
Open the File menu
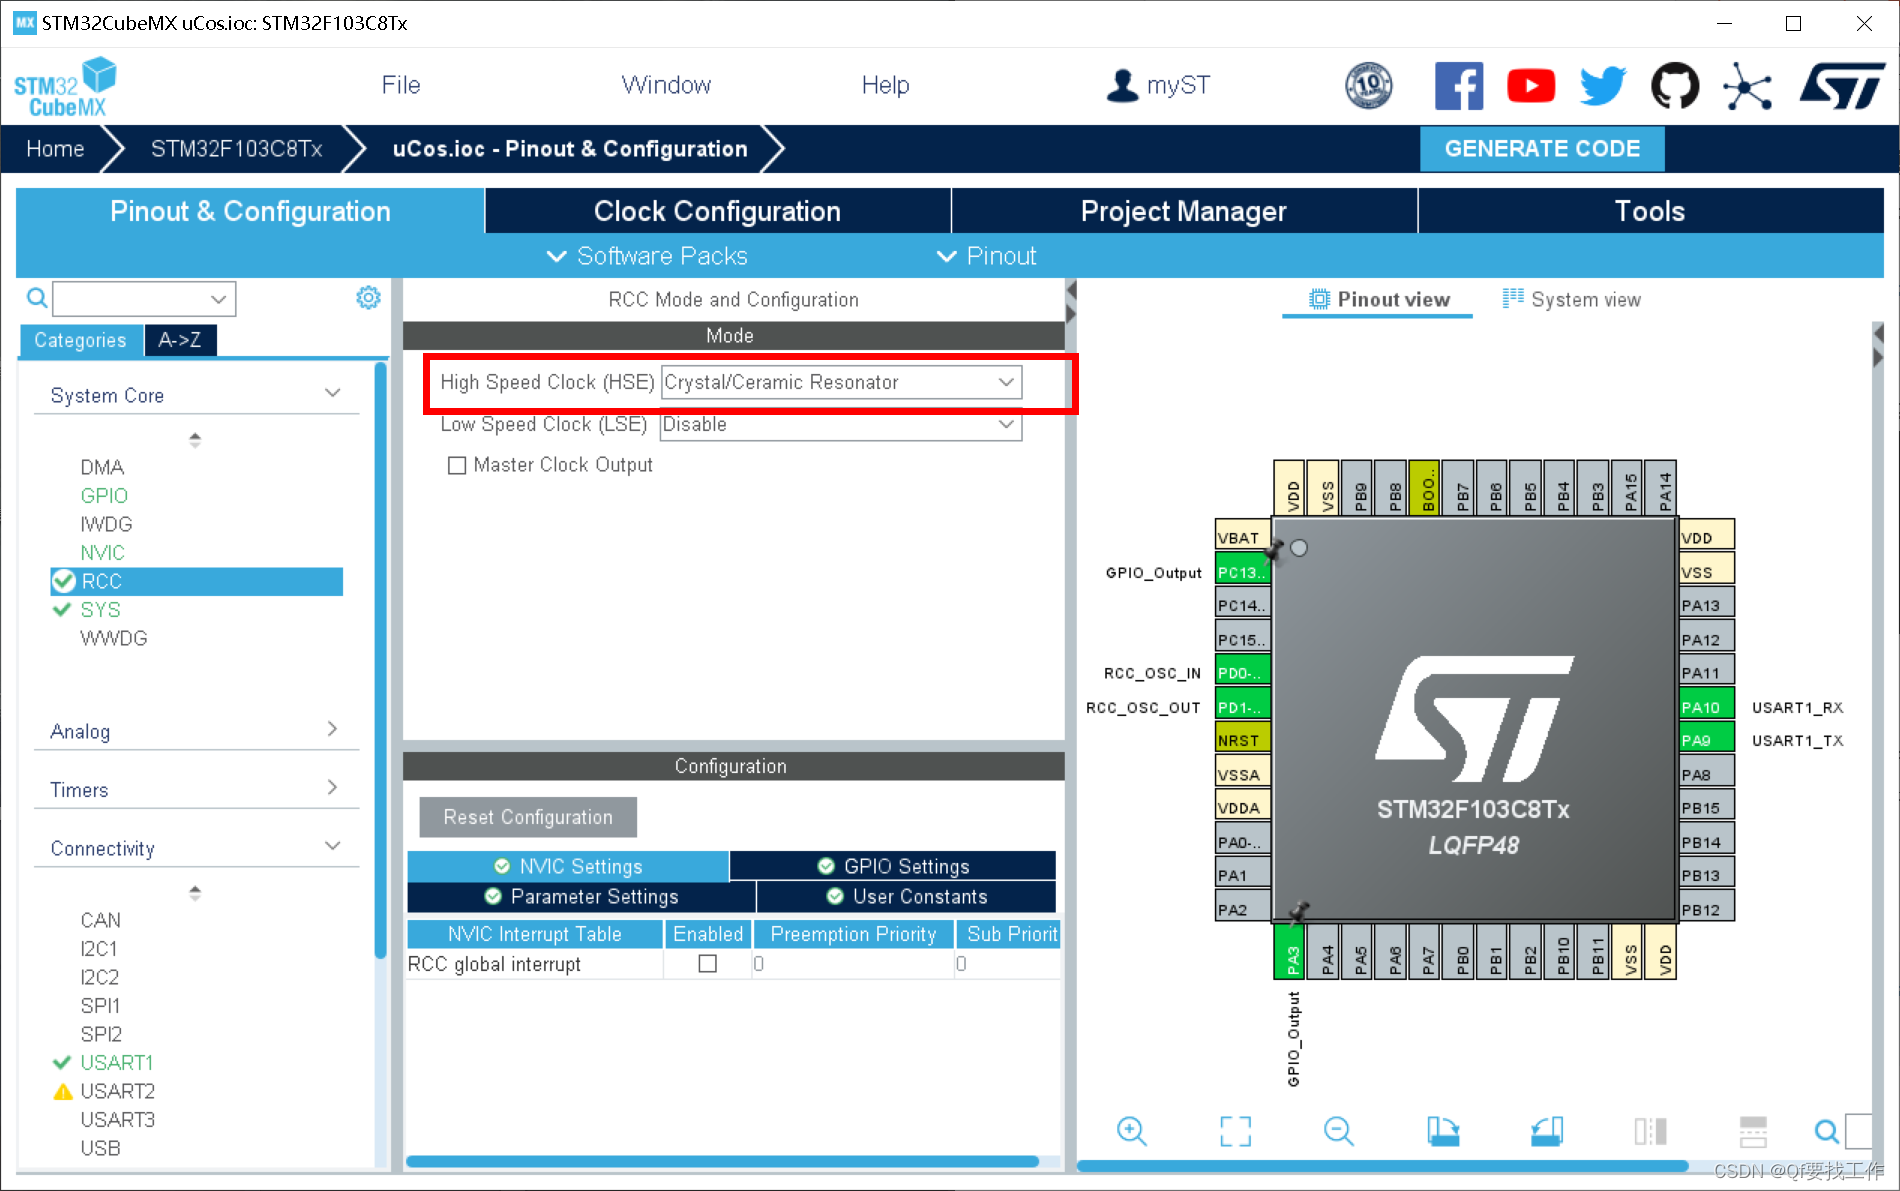point(401,85)
